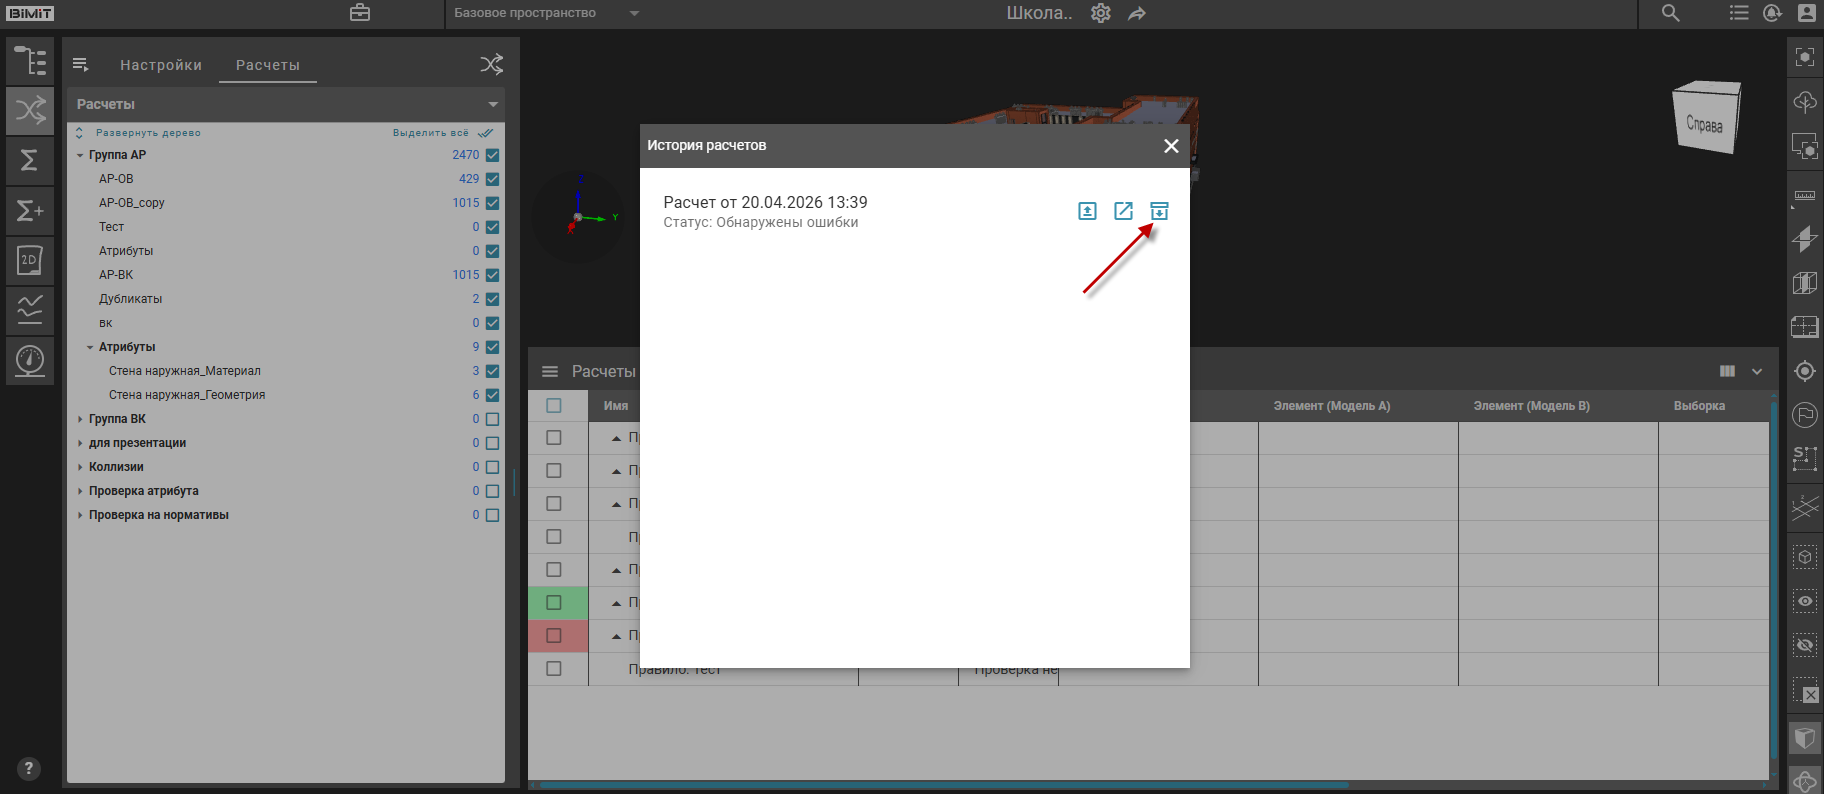Open the Базовое пространство dropdown

(x=546, y=13)
